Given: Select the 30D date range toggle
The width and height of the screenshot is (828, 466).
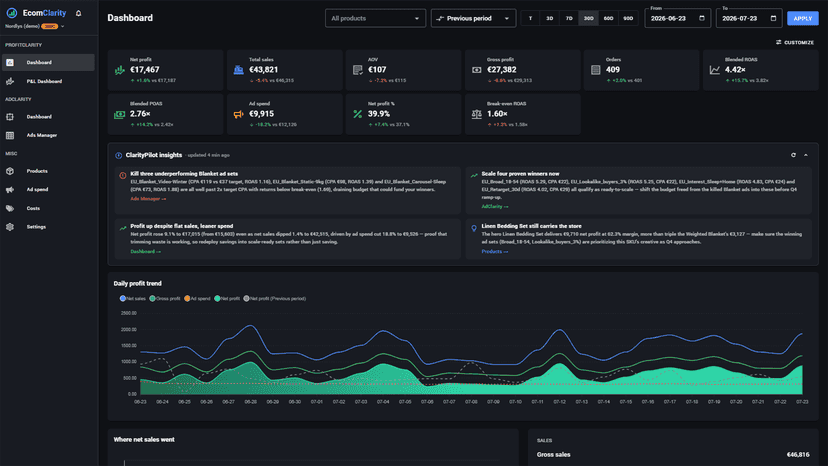Looking at the screenshot, I should pyautogui.click(x=588, y=18).
